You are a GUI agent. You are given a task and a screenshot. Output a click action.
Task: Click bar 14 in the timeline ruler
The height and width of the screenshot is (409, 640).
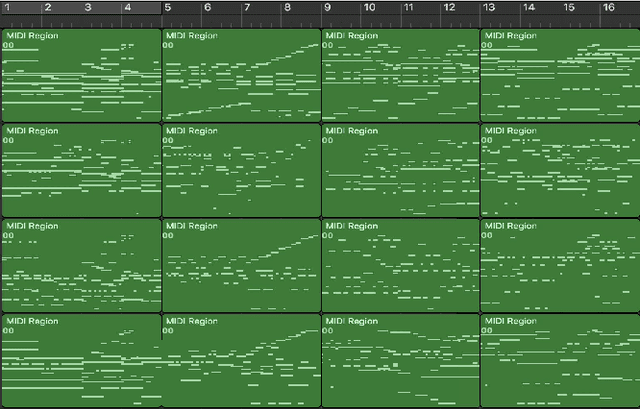coord(529,8)
